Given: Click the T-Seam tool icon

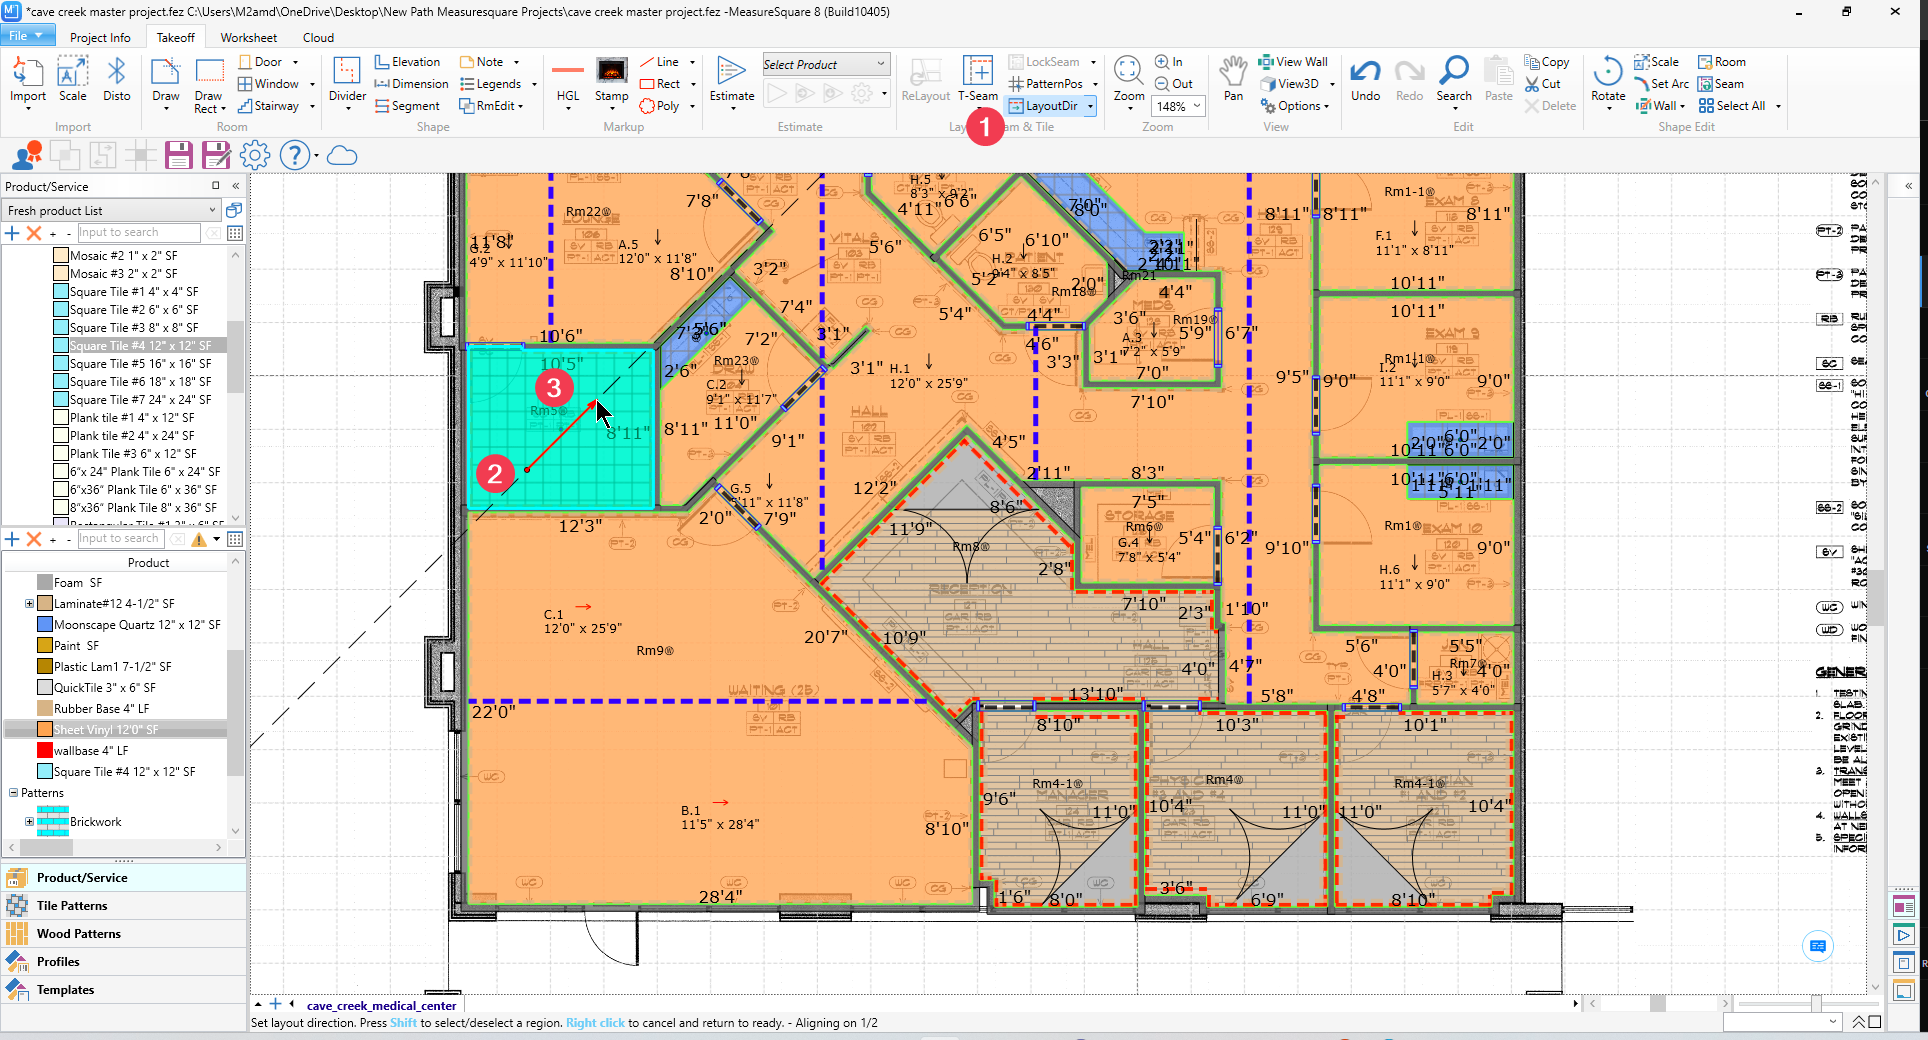Looking at the screenshot, I should [977, 72].
